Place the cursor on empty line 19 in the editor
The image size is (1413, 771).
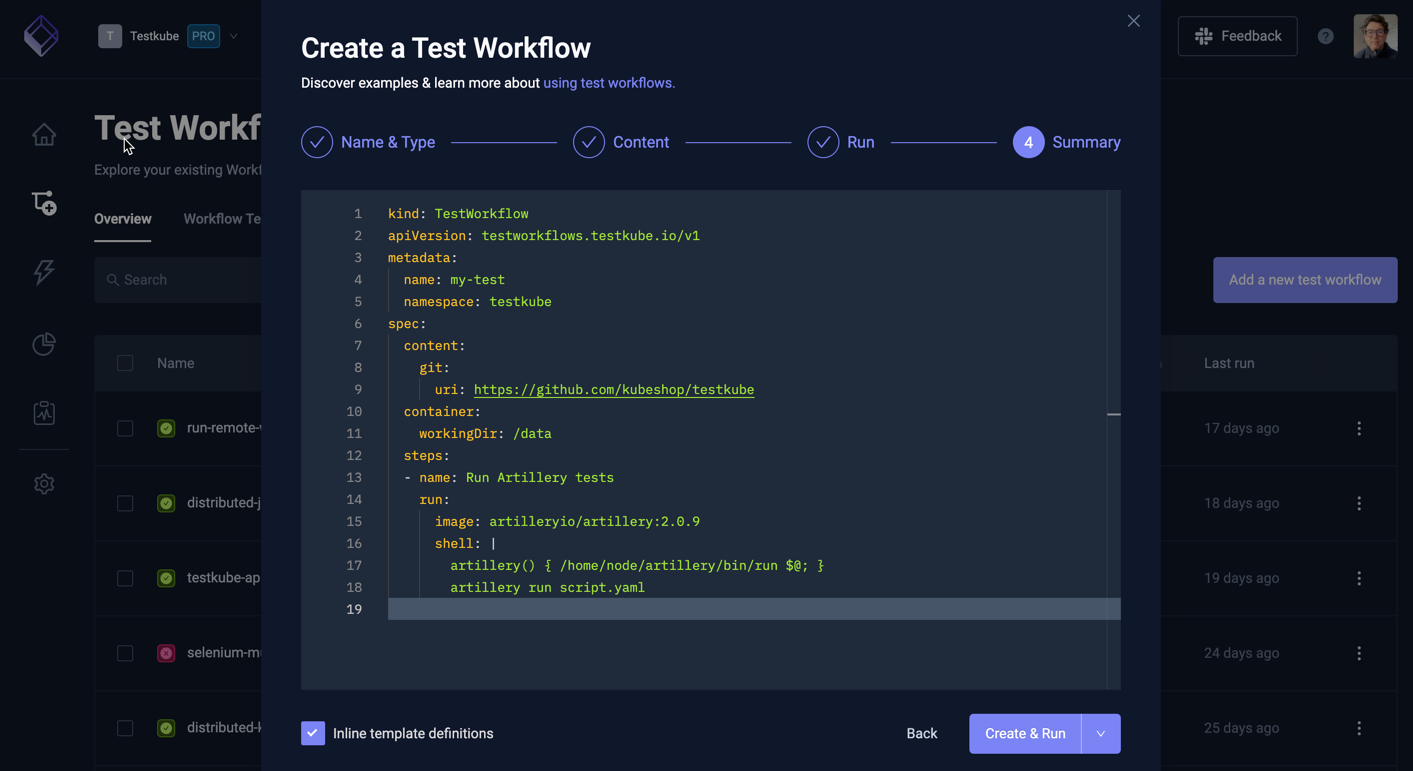coord(754,609)
